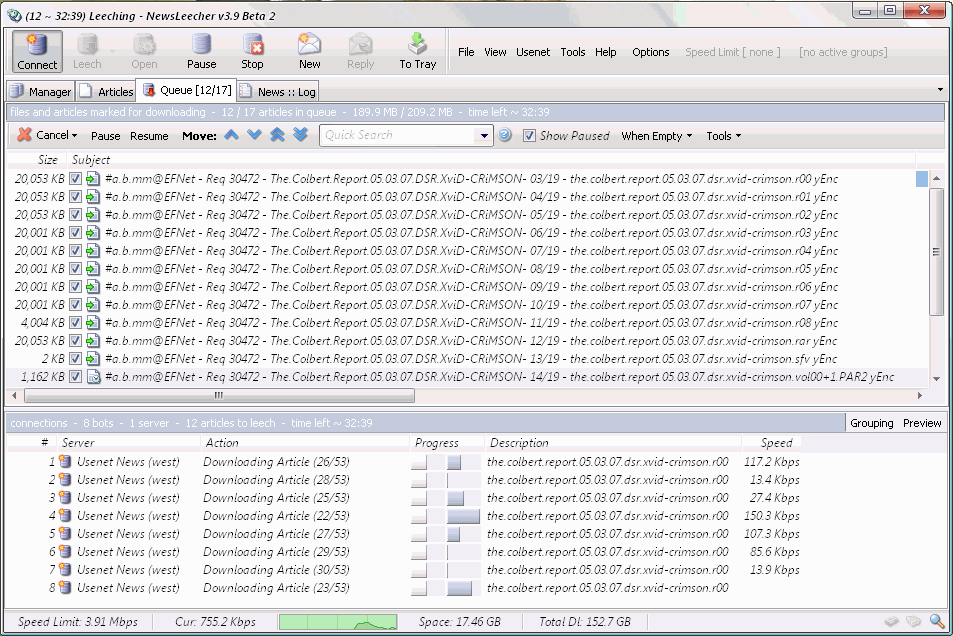Click the Preview button
Screen dimensions: 953x636
(x=922, y=423)
